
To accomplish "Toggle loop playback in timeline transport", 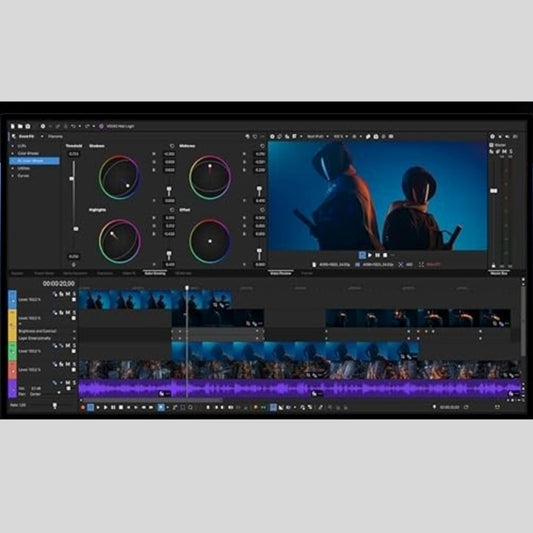I will 91,407.
